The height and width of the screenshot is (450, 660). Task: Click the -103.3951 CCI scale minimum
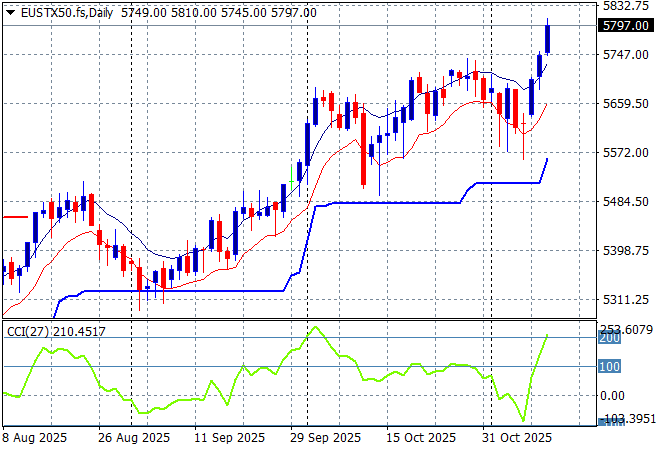coord(627,419)
